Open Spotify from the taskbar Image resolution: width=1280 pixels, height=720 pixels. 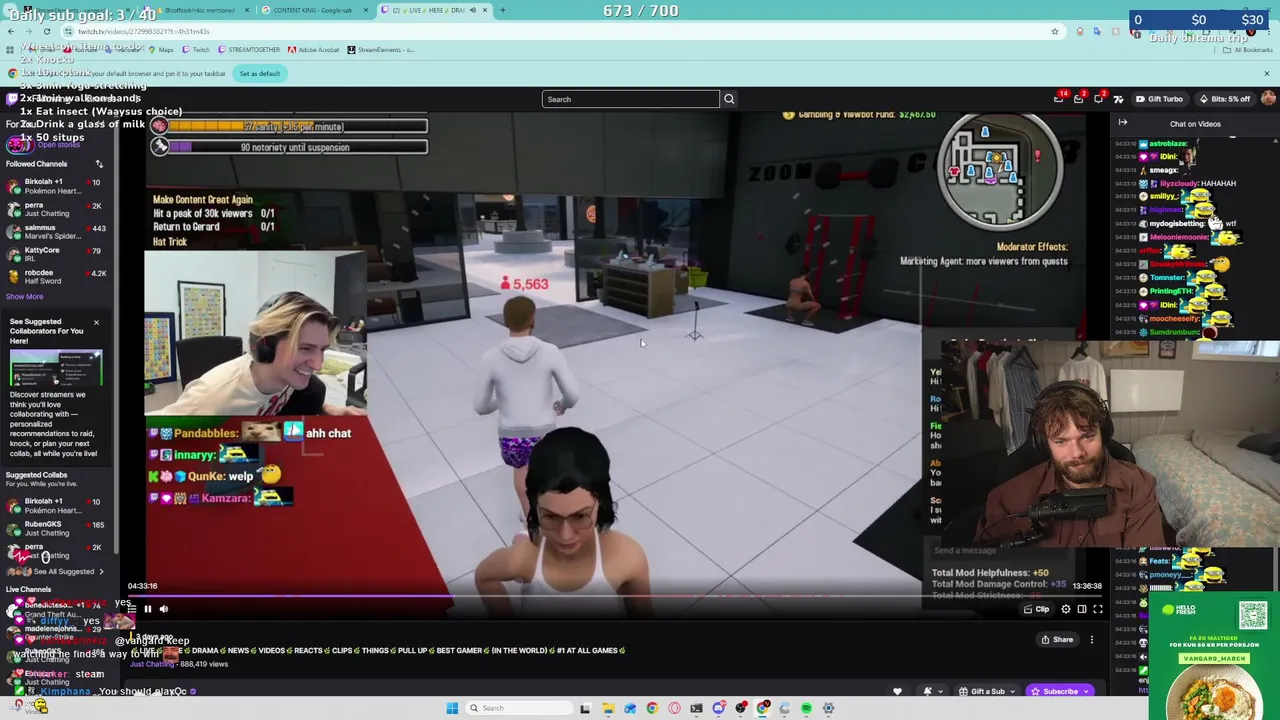[x=806, y=708]
